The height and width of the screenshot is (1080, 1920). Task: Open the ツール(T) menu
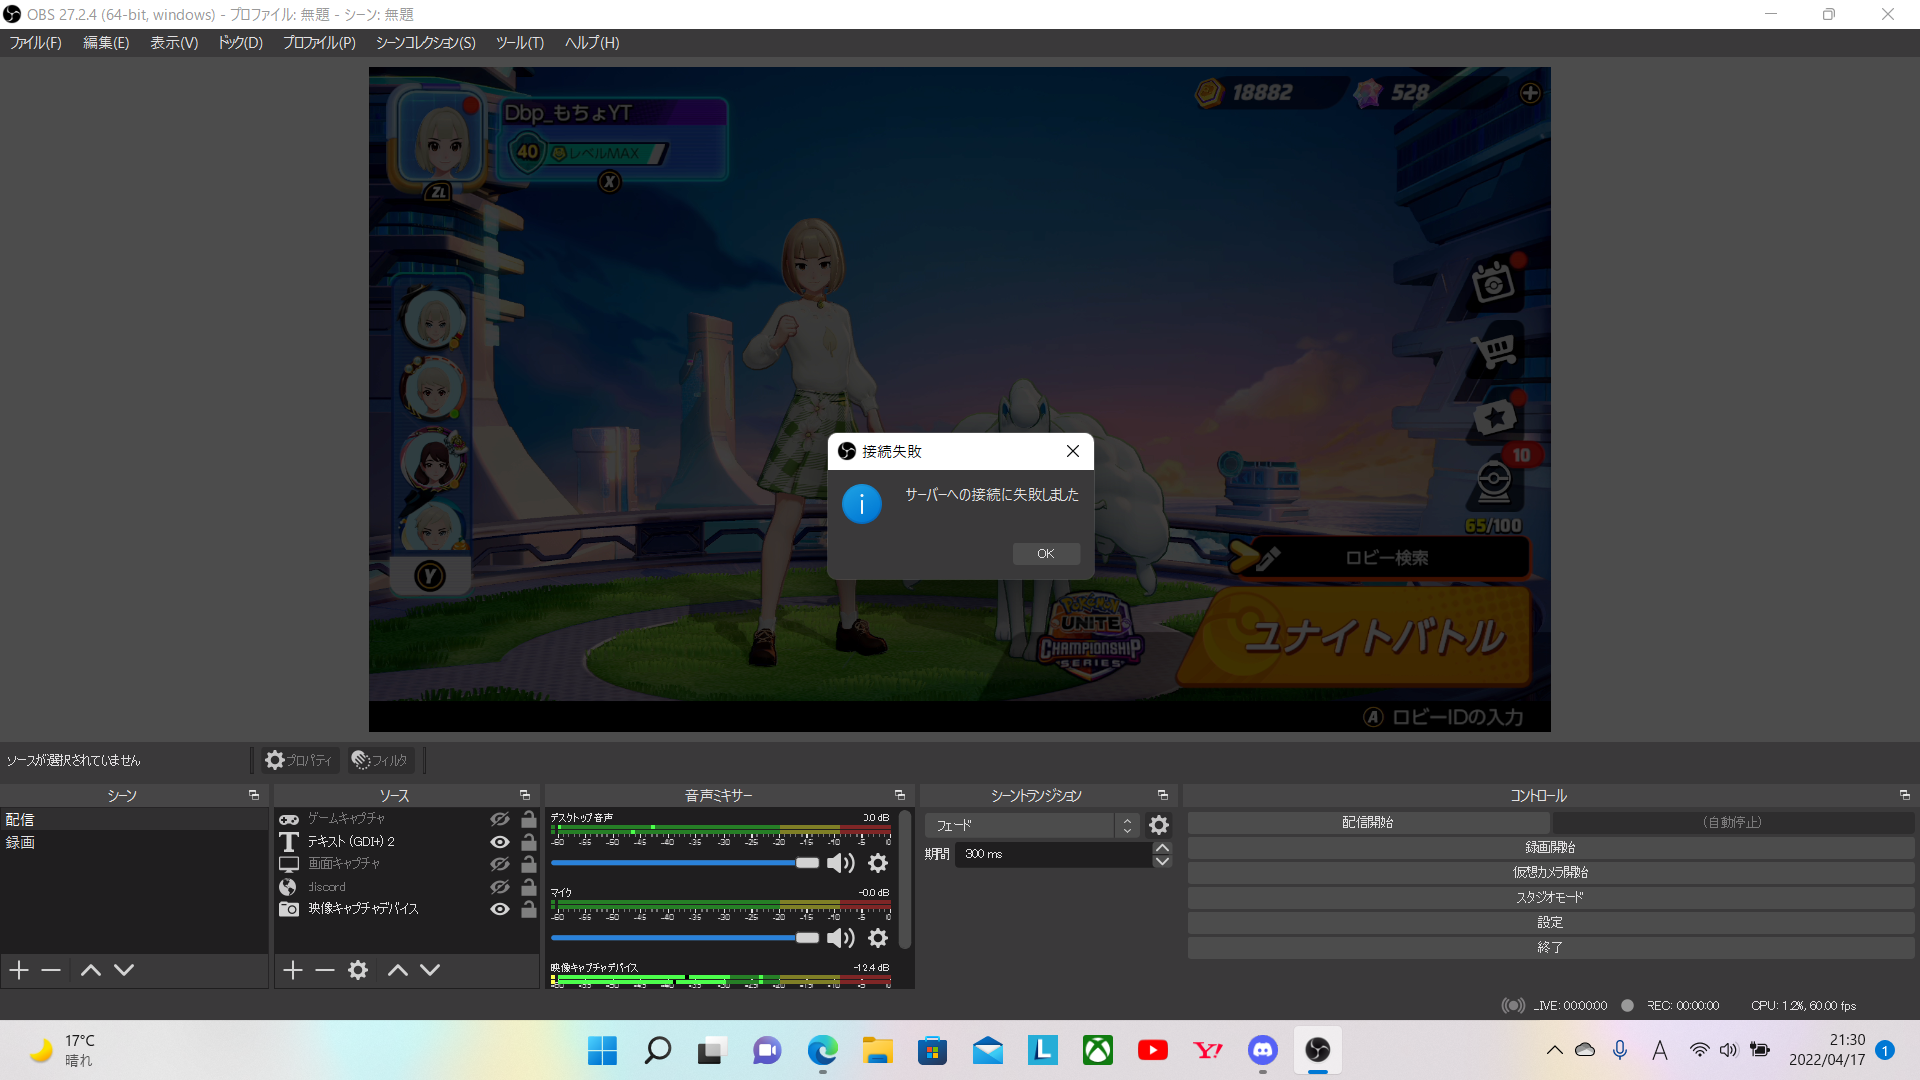(x=520, y=43)
